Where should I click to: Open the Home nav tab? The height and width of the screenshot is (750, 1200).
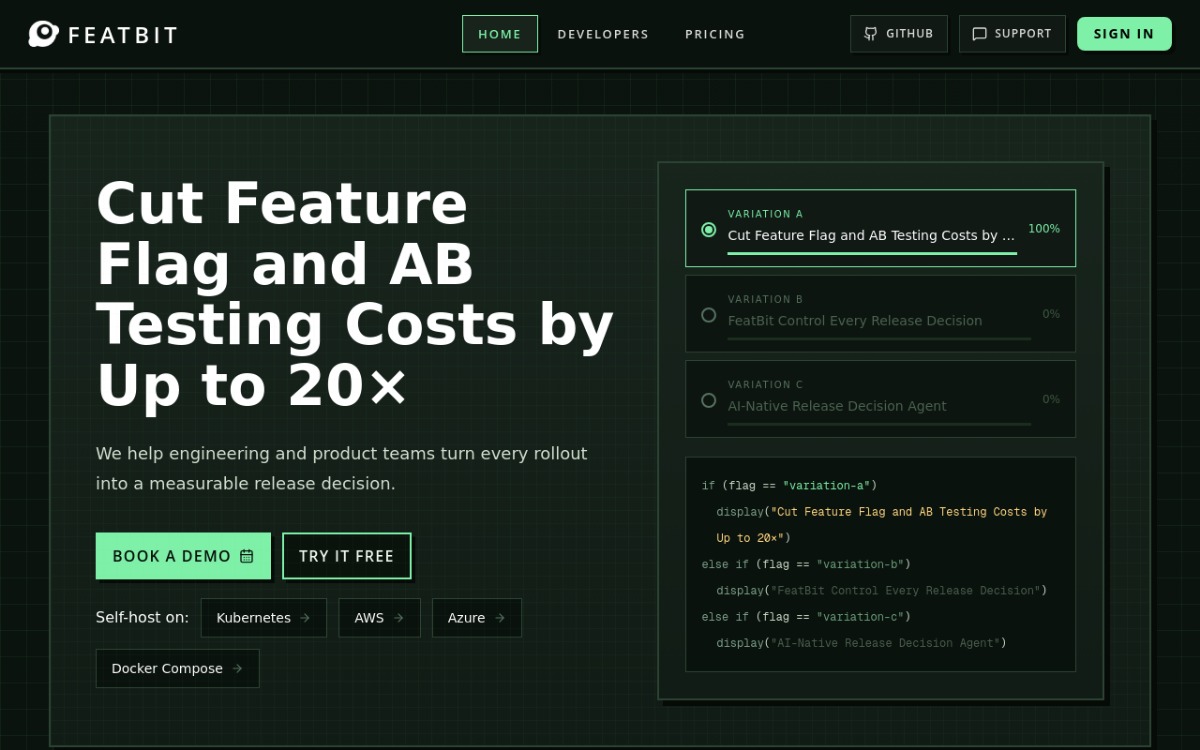[x=500, y=34]
